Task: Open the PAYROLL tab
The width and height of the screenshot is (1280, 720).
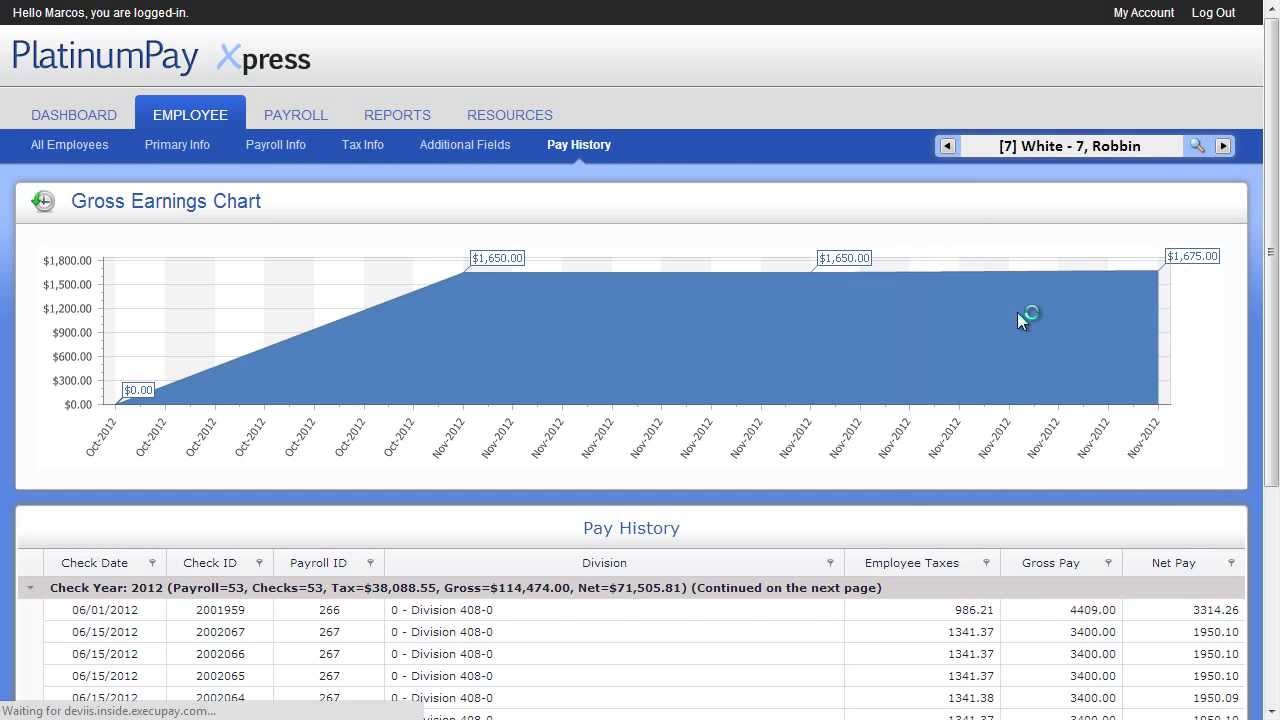Action: click(x=295, y=115)
